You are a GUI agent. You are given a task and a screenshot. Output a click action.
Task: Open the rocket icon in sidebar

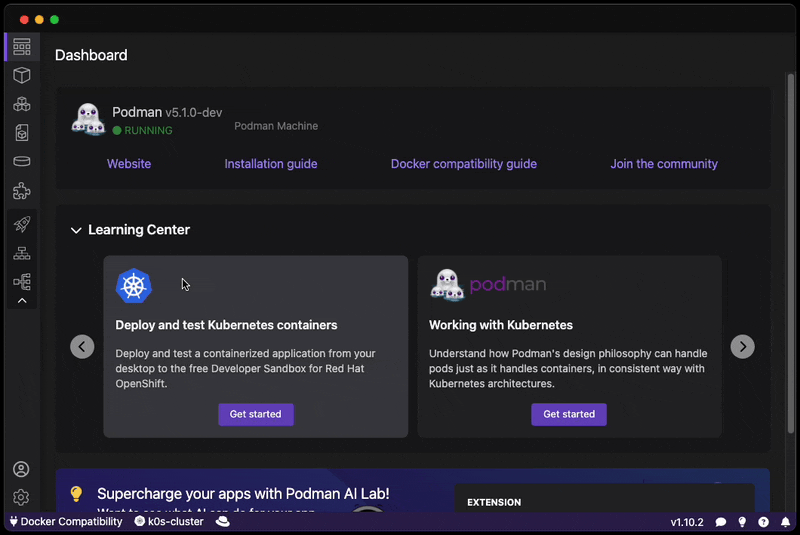(x=21, y=224)
